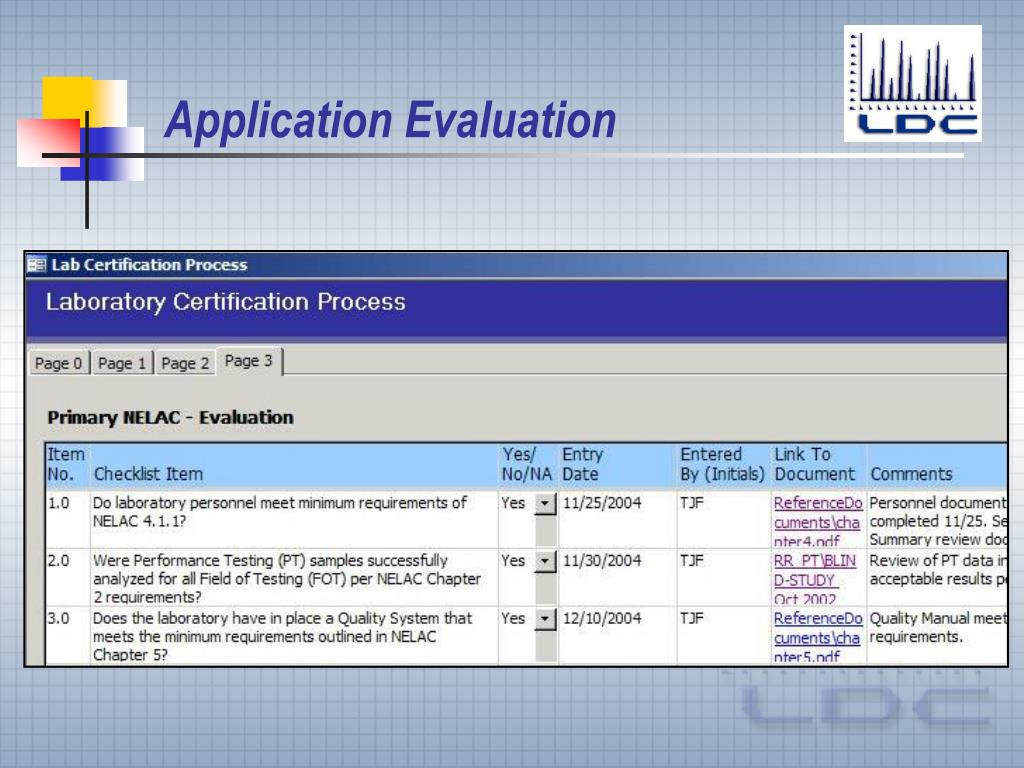Click the TJF initials for item 3.0
The width and height of the screenshot is (1024, 768).
tap(692, 618)
